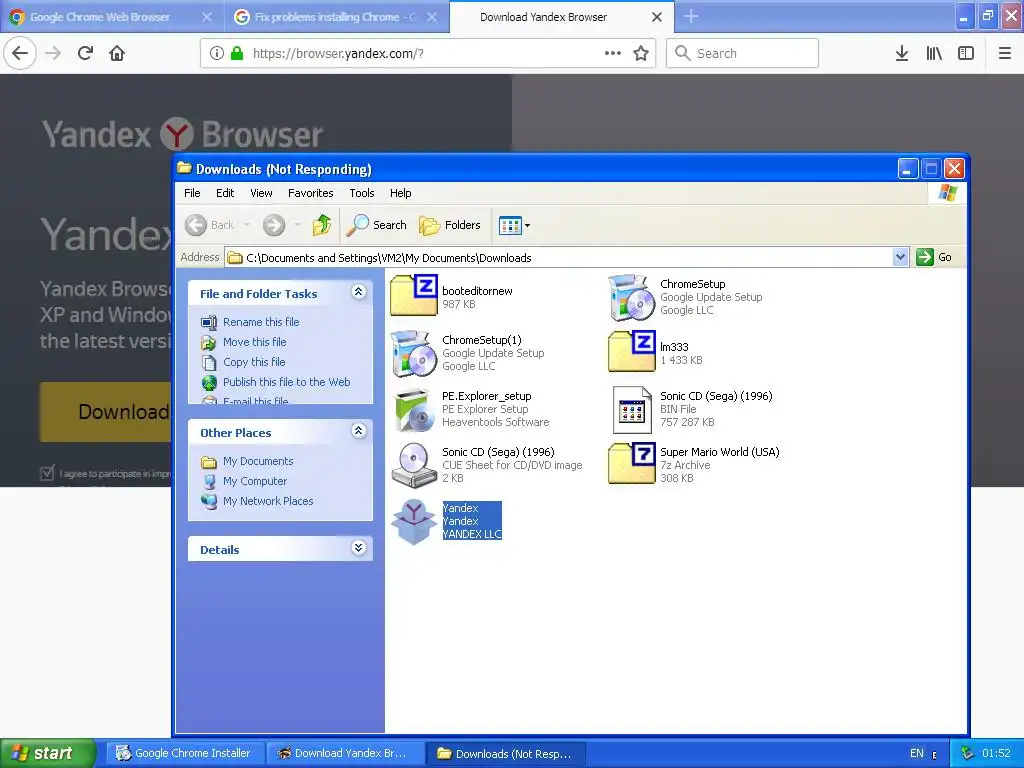Click the Firefox back arrow
This screenshot has height=768, width=1024.
click(x=20, y=53)
